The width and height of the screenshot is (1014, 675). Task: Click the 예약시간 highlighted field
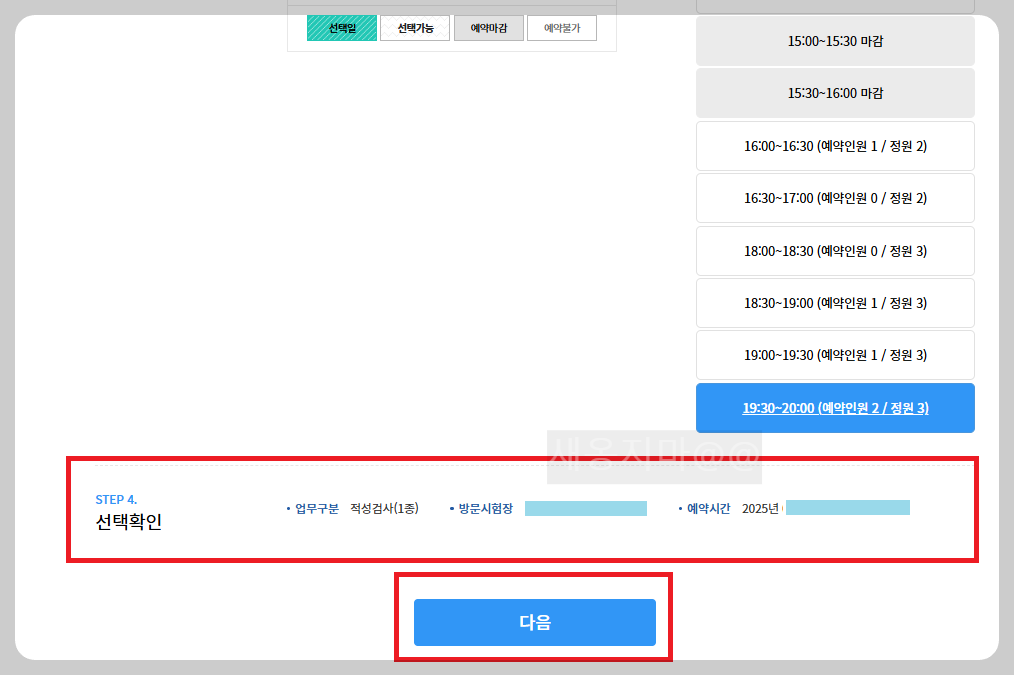coord(847,507)
